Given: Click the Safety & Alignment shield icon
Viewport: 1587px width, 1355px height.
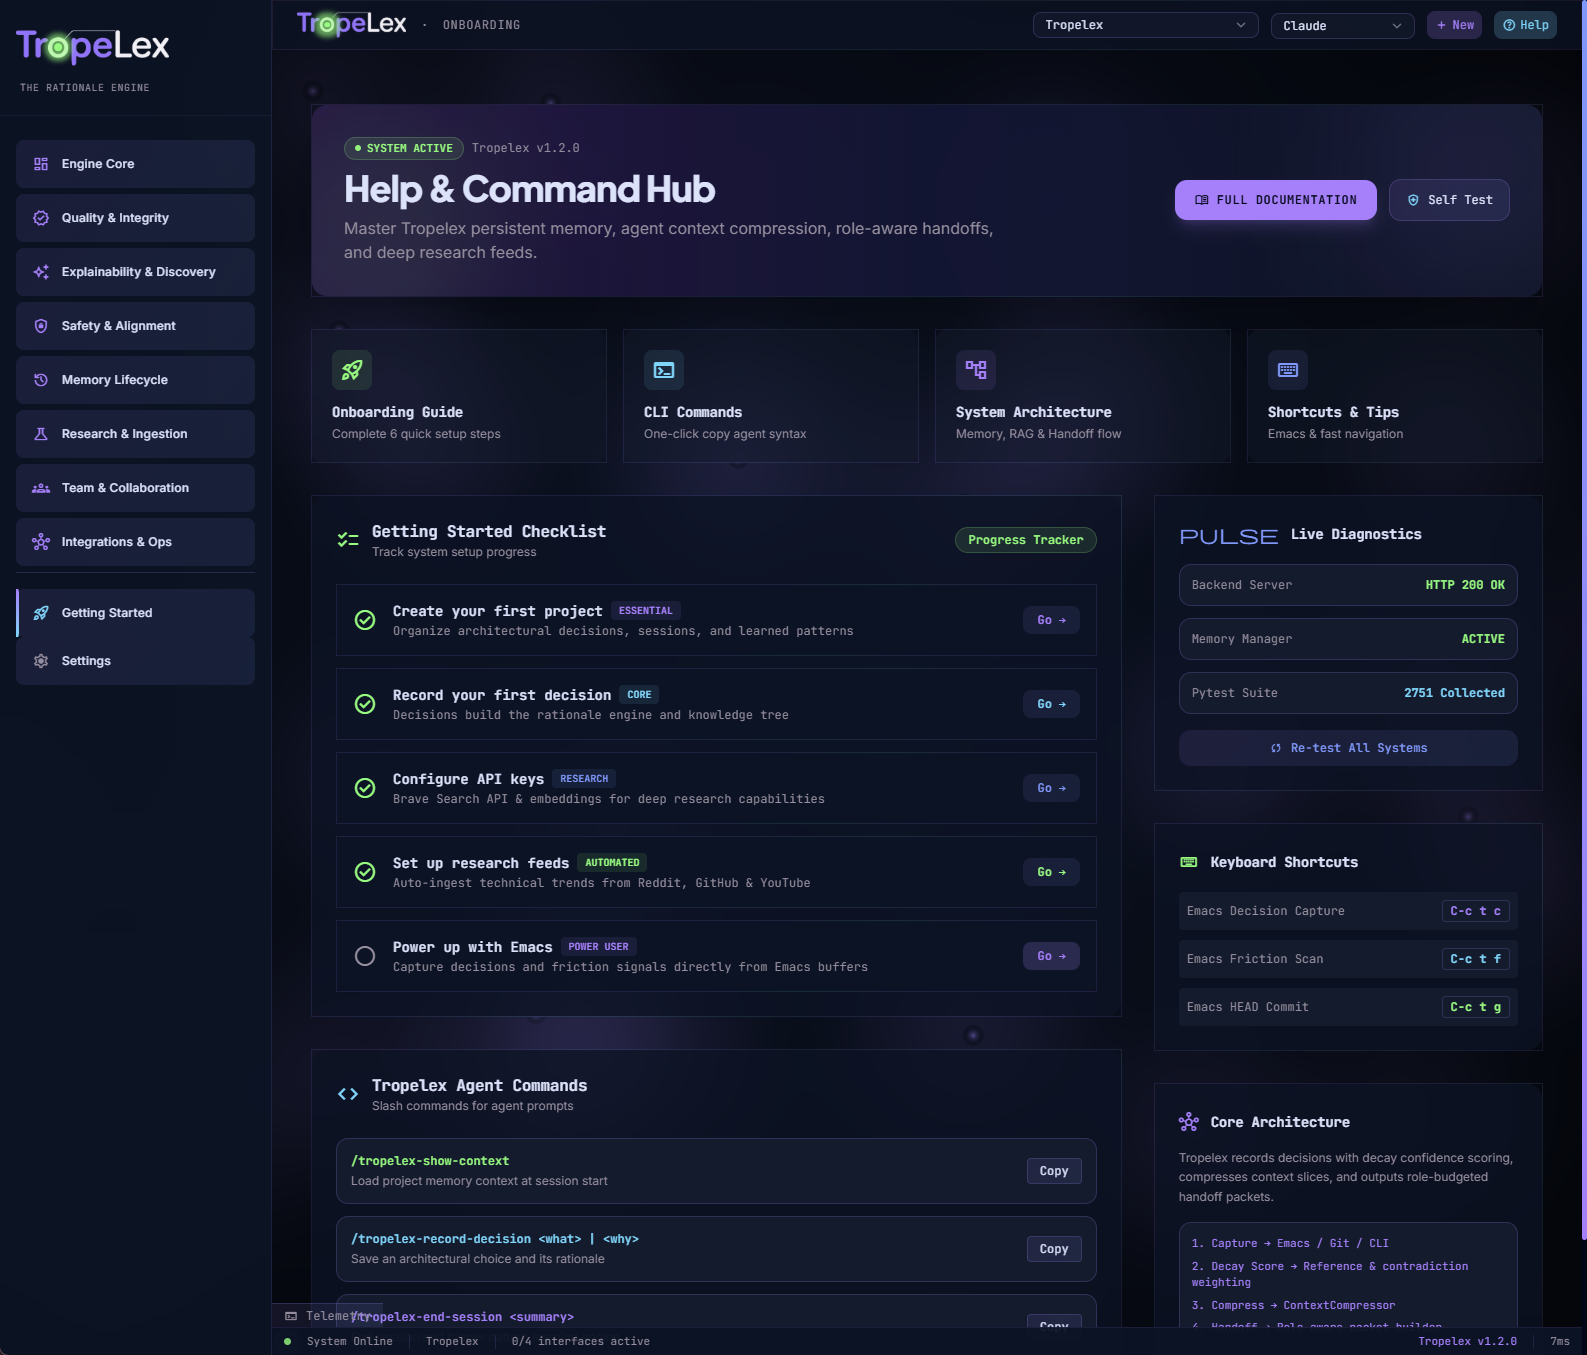Looking at the screenshot, I should coord(41,326).
